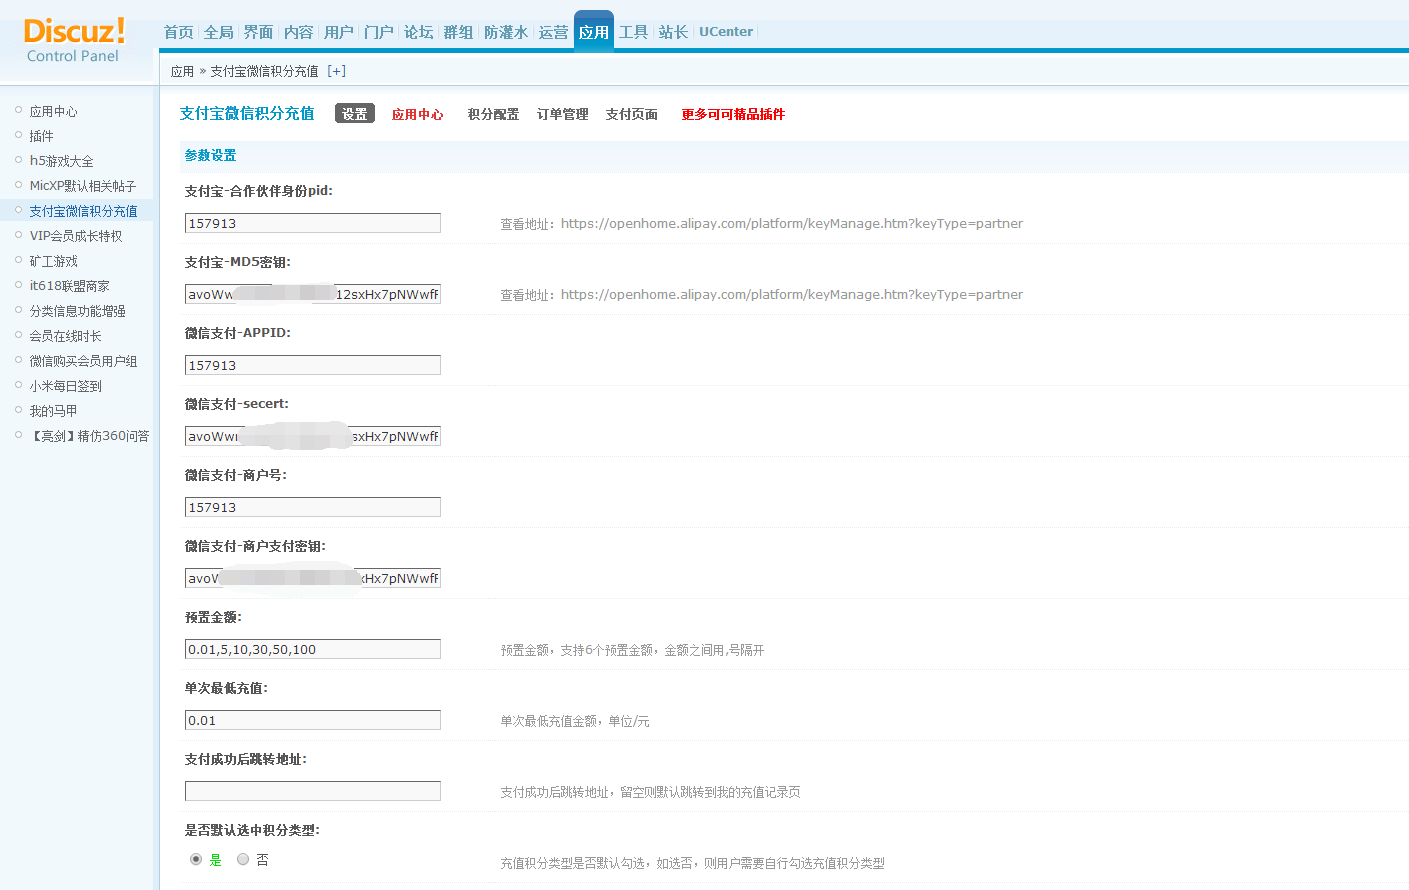
Task: Open 支付宝微信积分充值 in the sidebar
Action: pyautogui.click(x=84, y=211)
